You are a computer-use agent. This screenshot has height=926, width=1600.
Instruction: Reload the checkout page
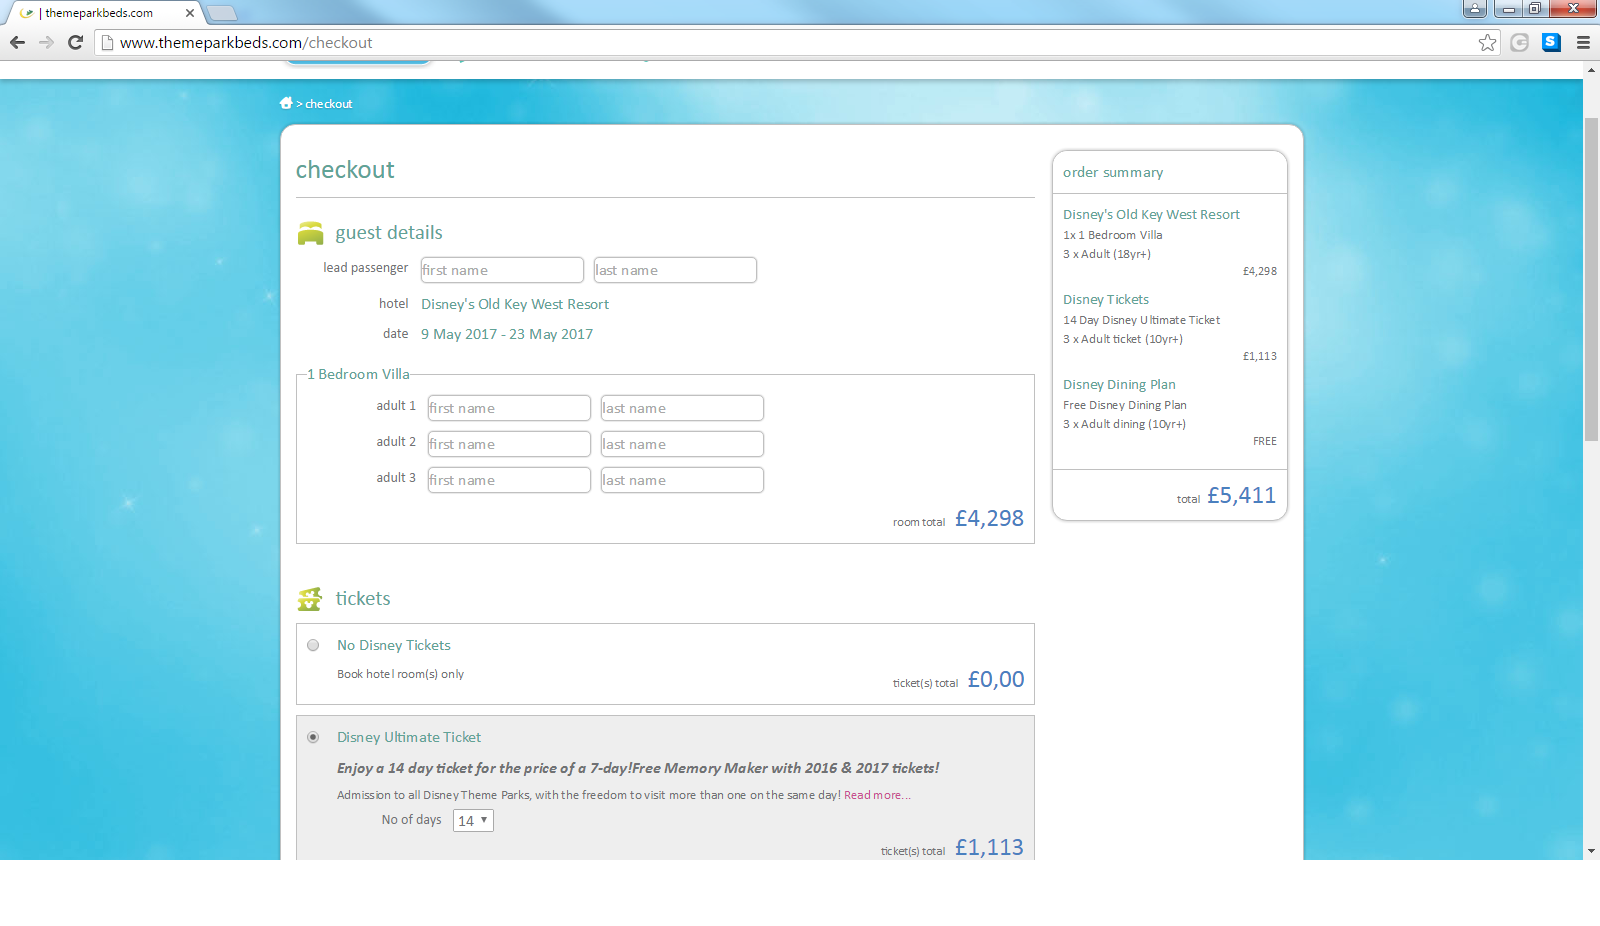point(75,42)
